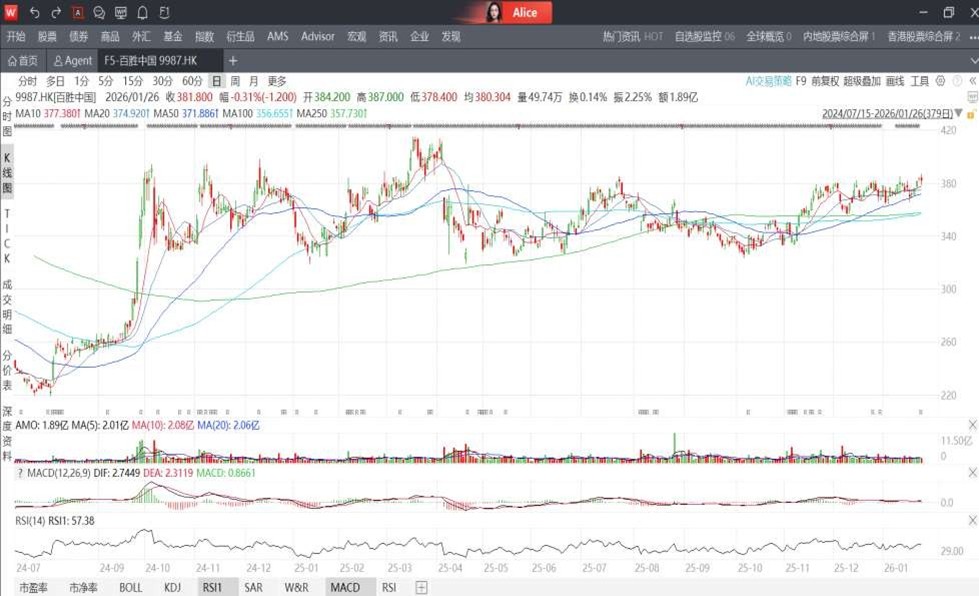Open the 衍生品 menu
The height and width of the screenshot is (596, 979).
(x=240, y=36)
